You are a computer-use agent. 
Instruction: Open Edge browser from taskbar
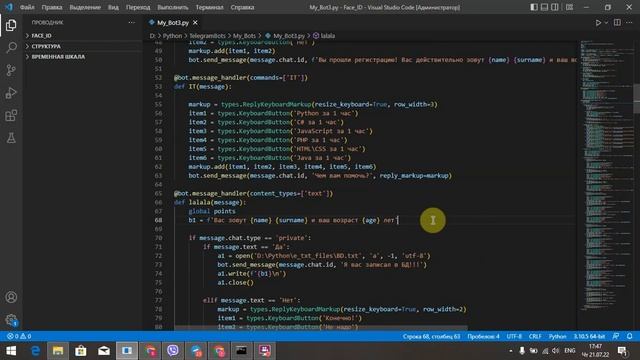click(x=35, y=351)
